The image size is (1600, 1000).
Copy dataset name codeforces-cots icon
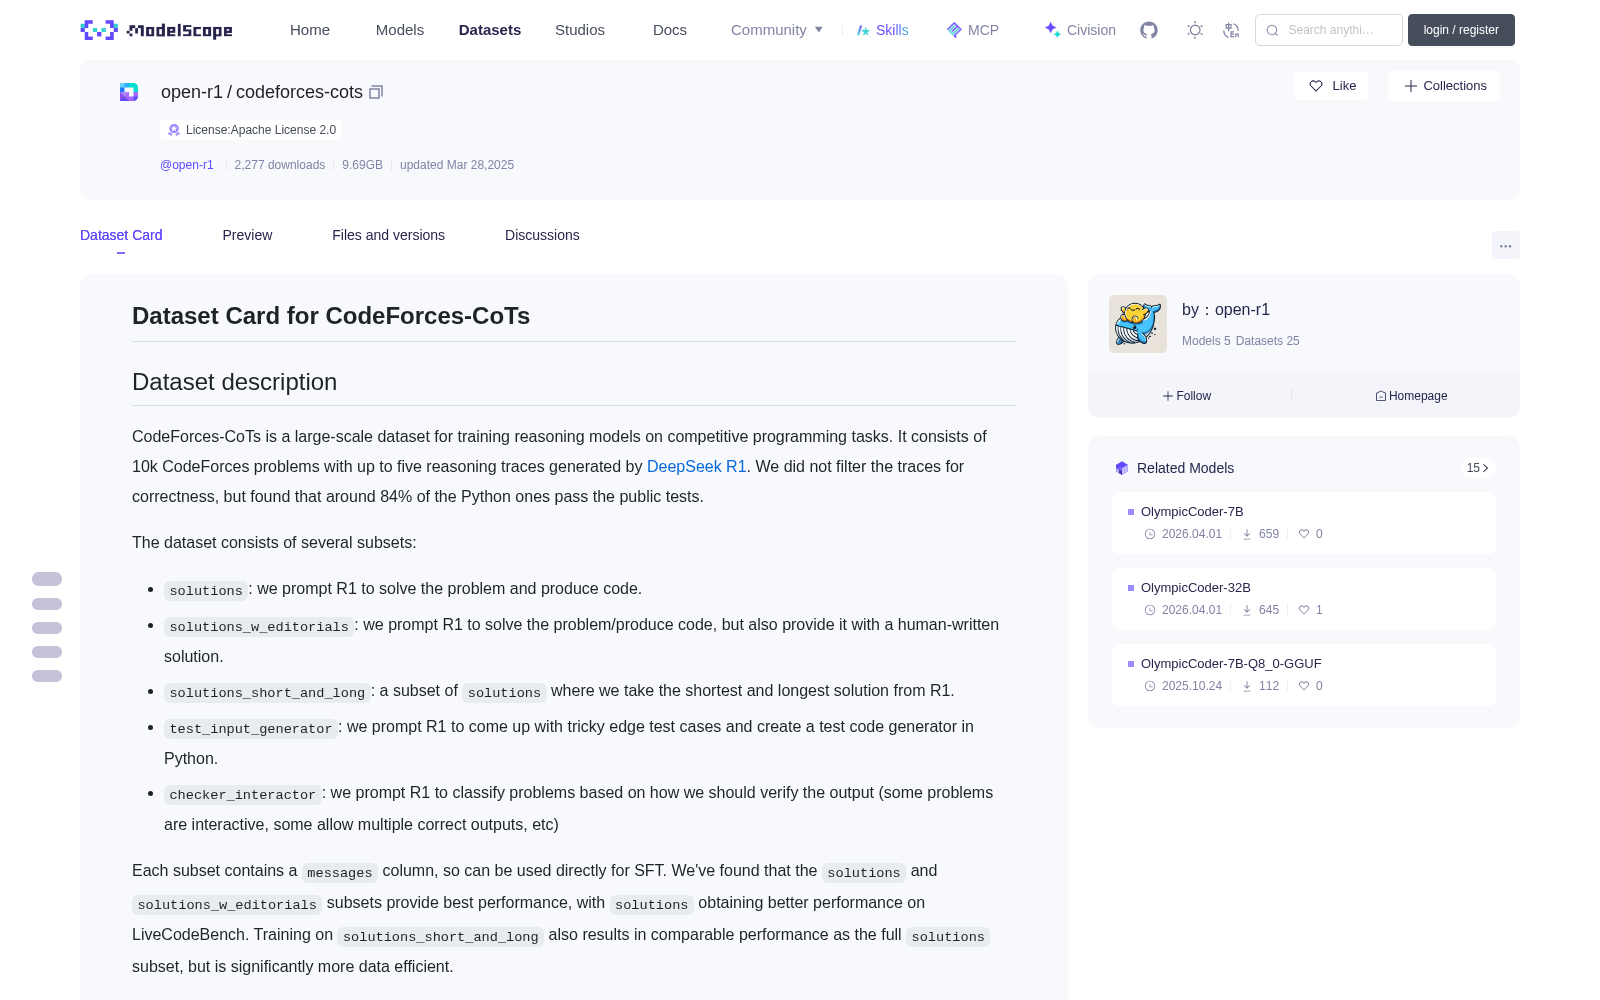tap(376, 92)
